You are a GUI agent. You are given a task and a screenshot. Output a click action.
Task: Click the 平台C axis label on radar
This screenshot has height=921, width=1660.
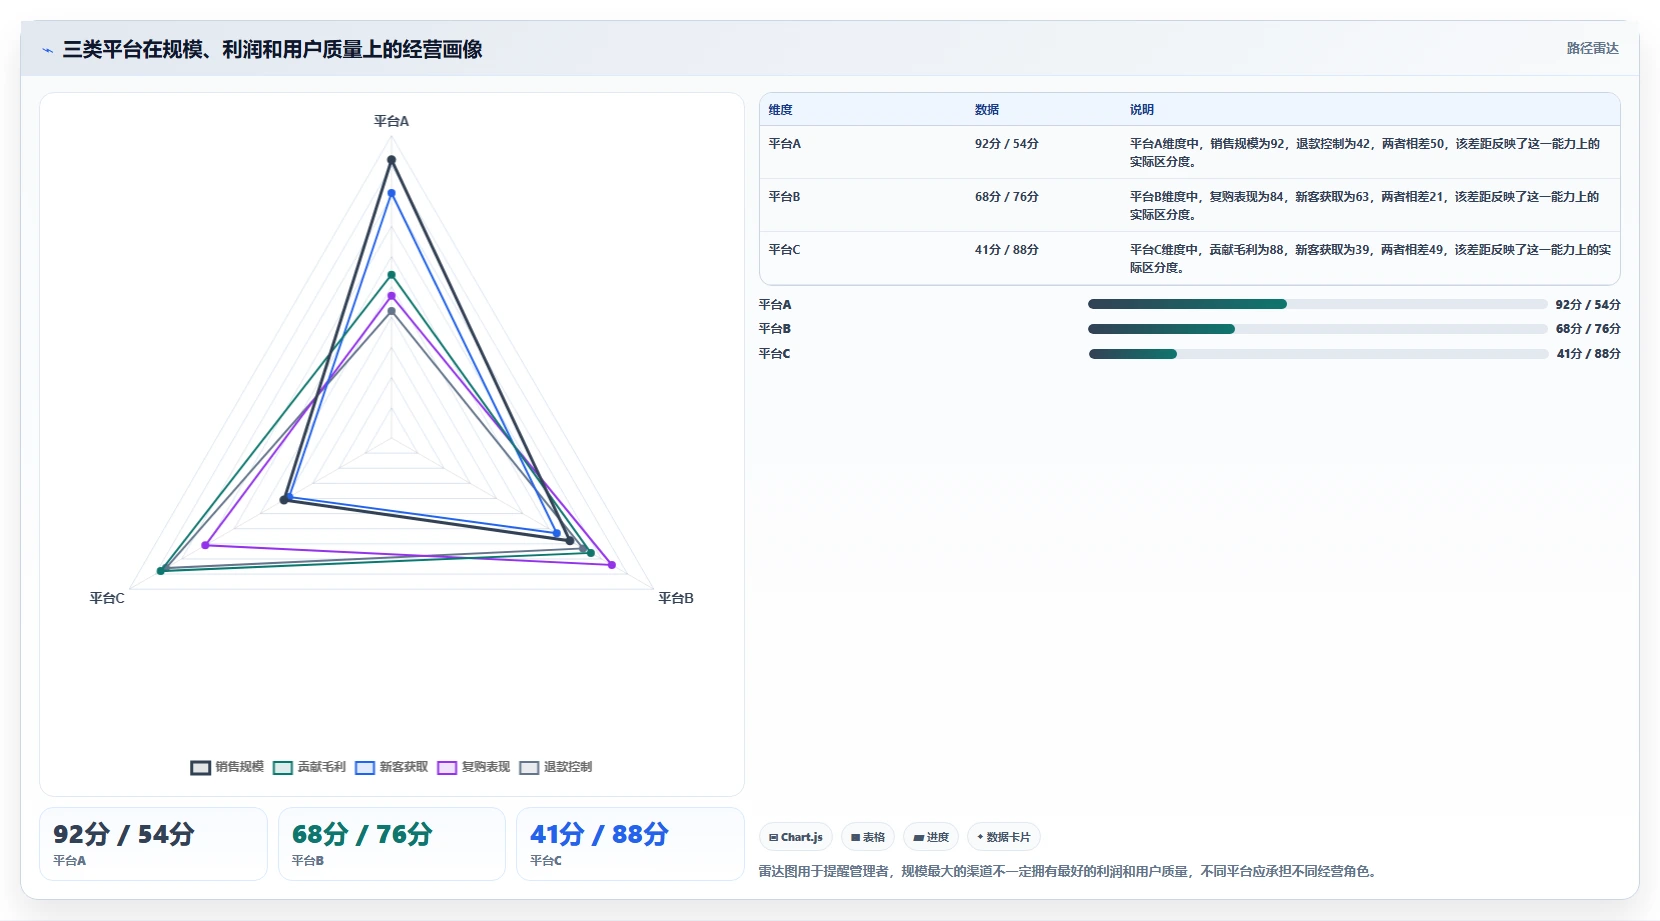click(107, 598)
